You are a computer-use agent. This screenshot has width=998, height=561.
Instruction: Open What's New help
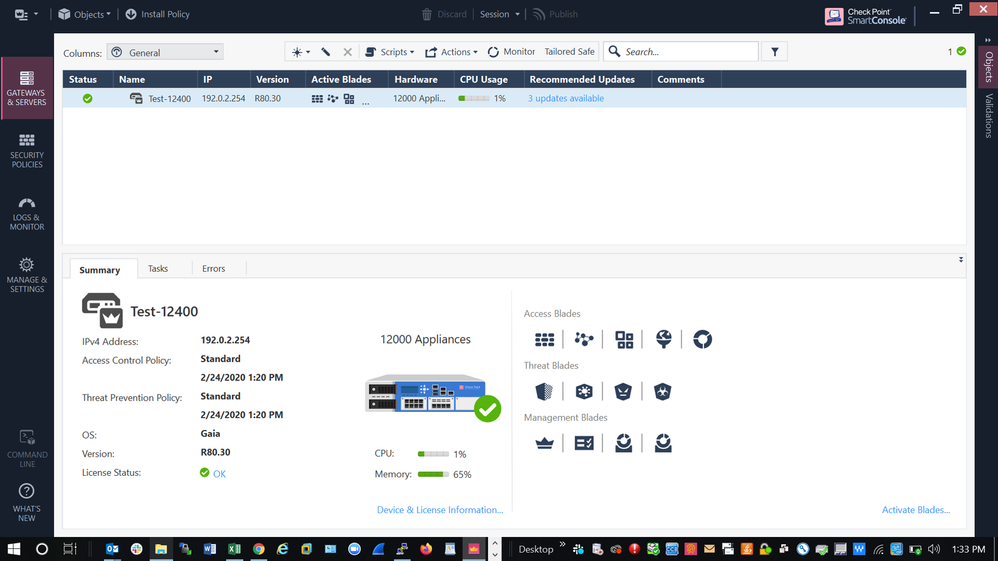[27, 502]
